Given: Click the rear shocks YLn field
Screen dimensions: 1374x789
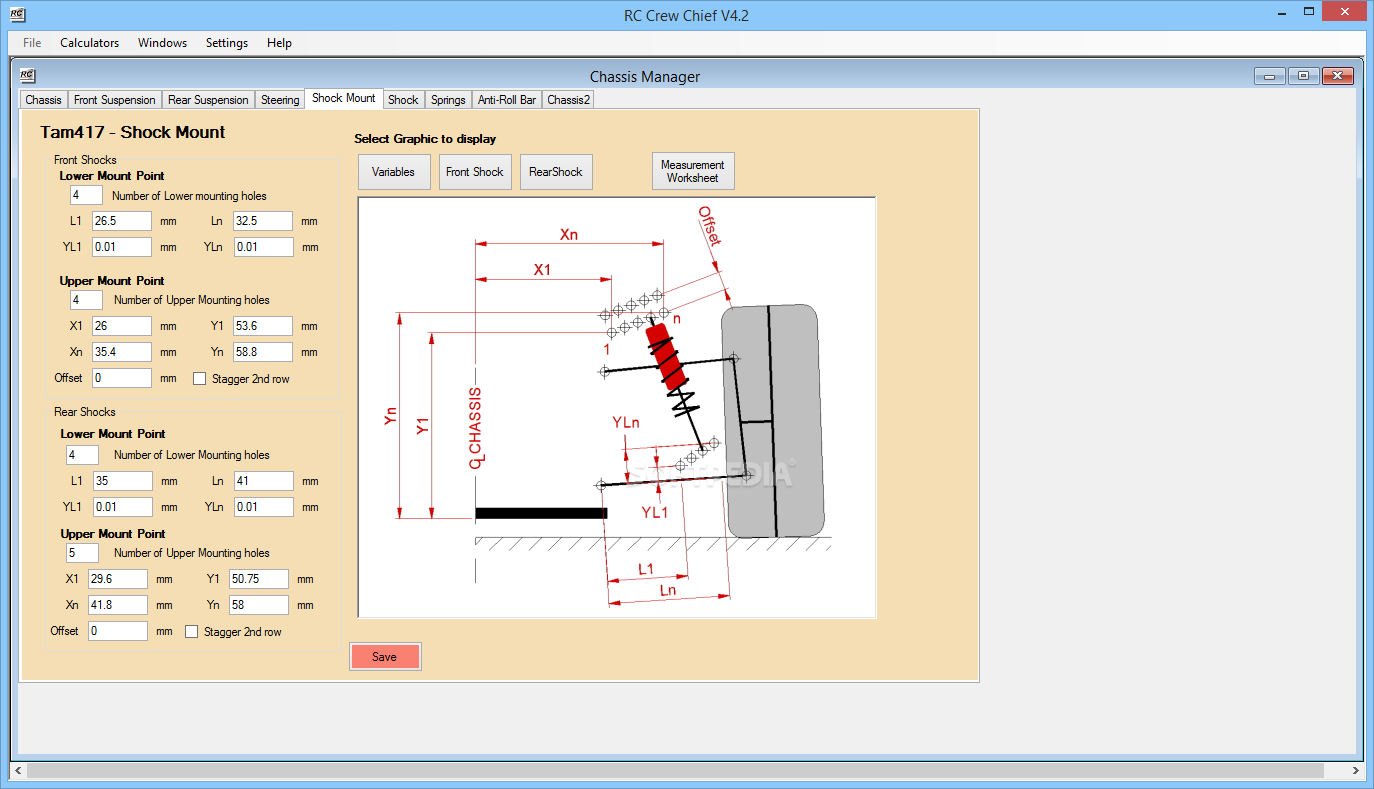Looking at the screenshot, I should point(264,507).
